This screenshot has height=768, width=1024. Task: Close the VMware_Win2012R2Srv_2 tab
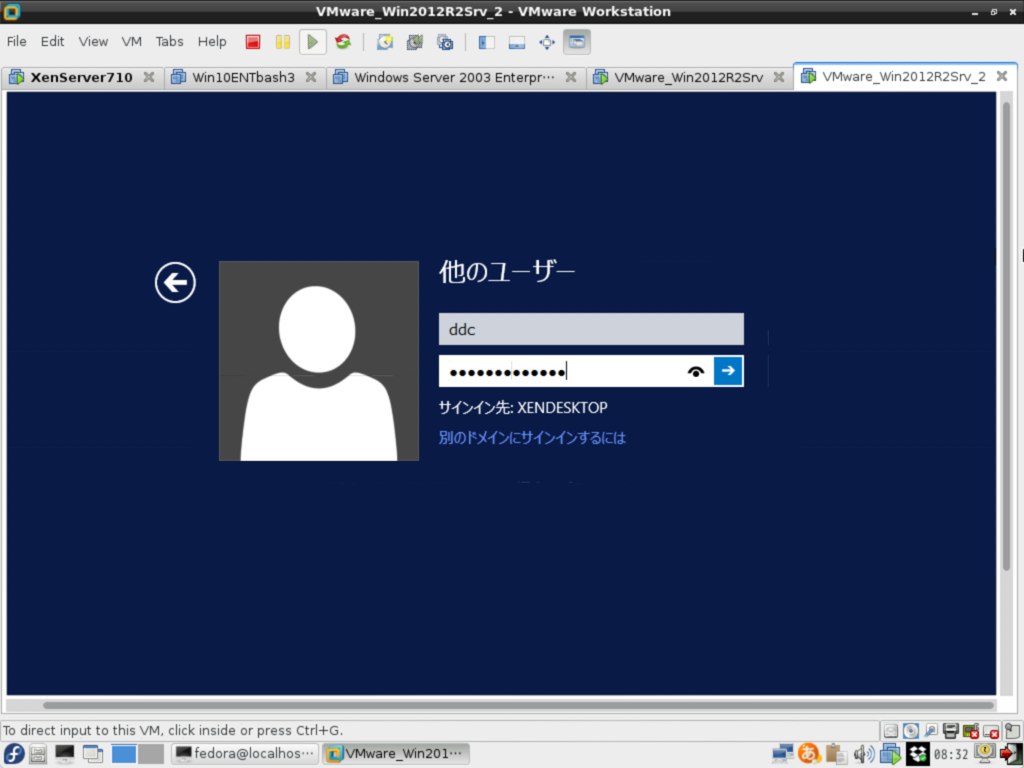point(1002,76)
